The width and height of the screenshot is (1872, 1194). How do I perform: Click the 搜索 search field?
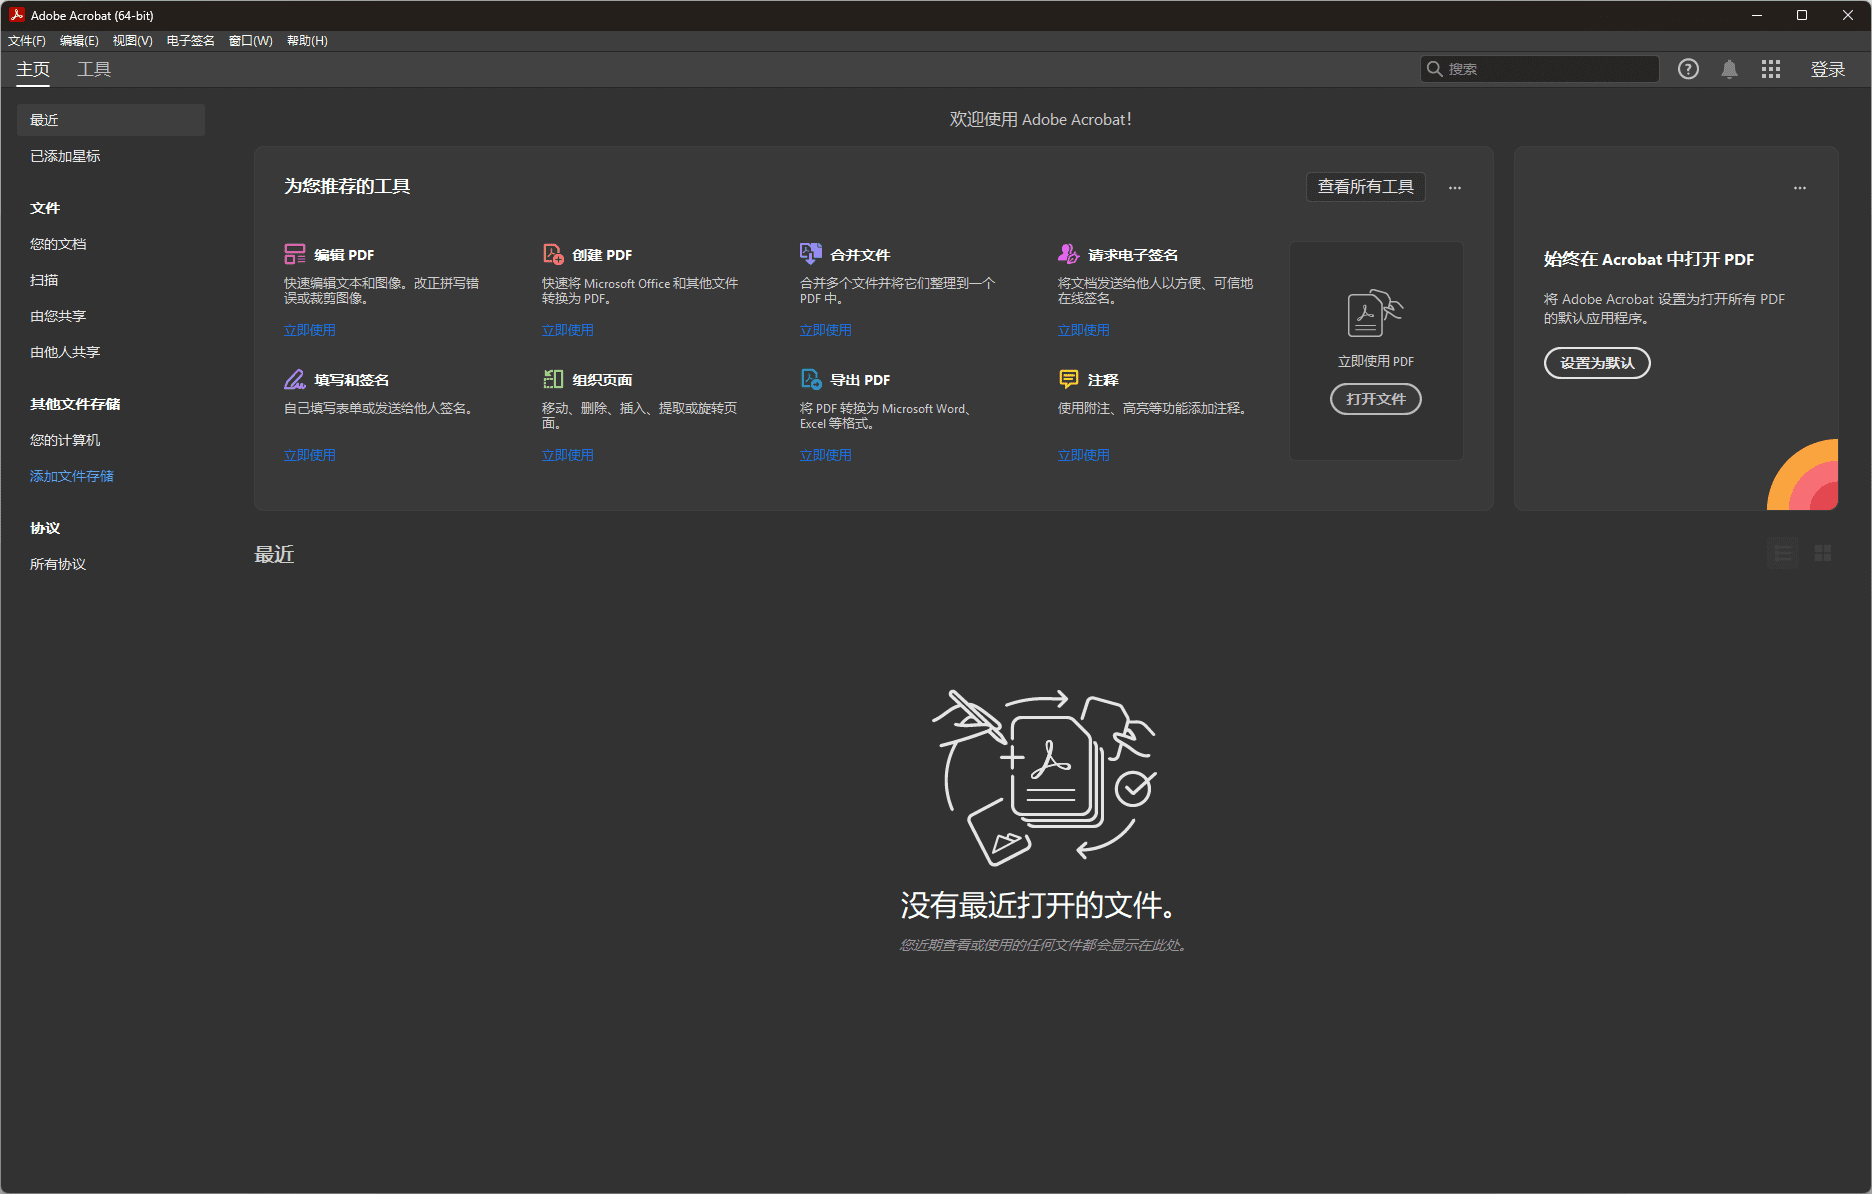click(x=1545, y=69)
